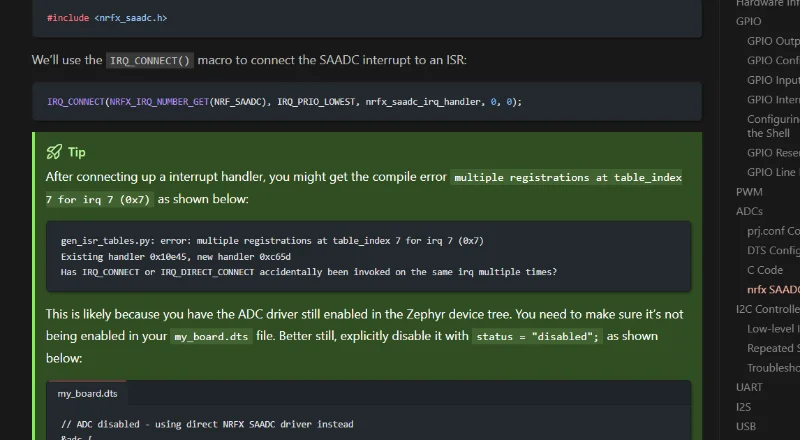The image size is (800, 440).
Task: Select highlighted nrfx SAADC sidebar entry
Action: pos(773,290)
